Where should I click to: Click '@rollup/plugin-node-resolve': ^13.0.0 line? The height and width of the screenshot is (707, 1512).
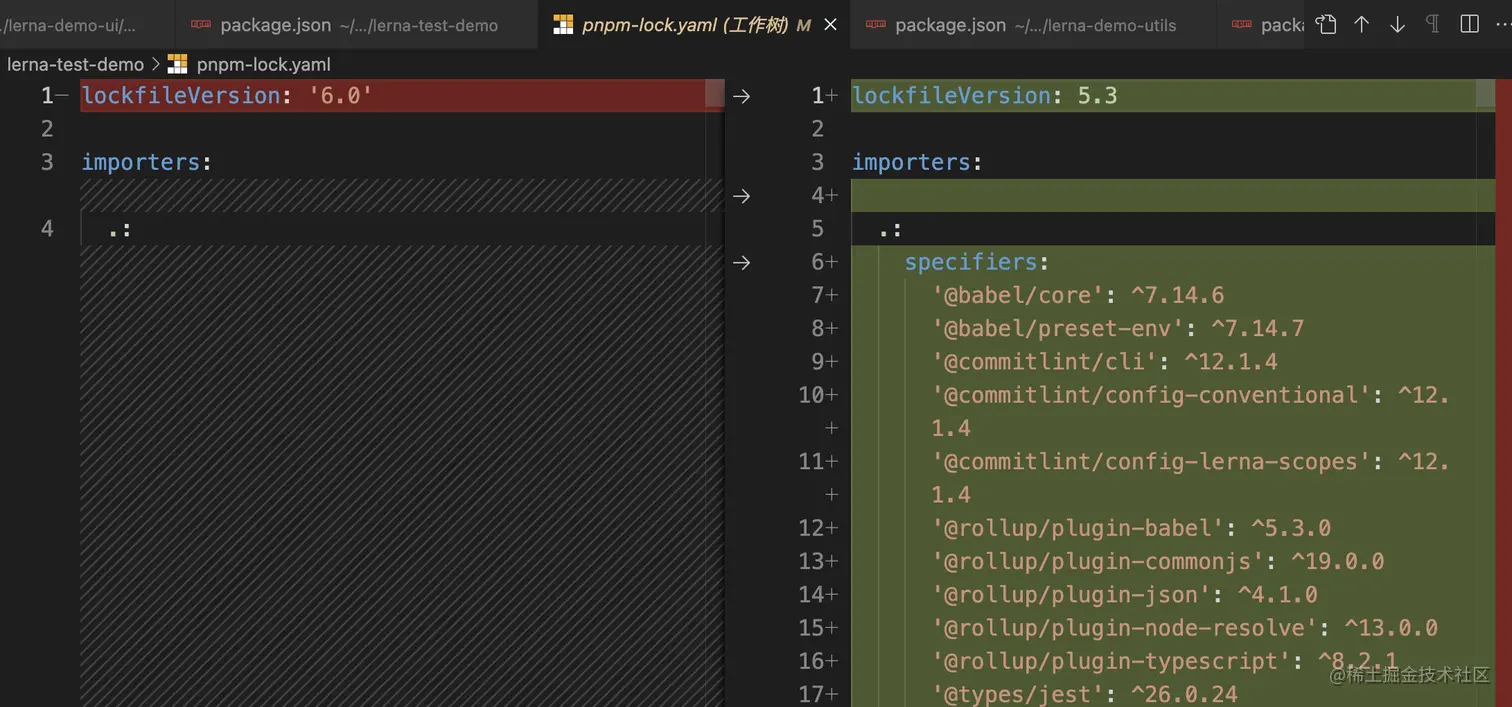pyautogui.click(x=1185, y=627)
